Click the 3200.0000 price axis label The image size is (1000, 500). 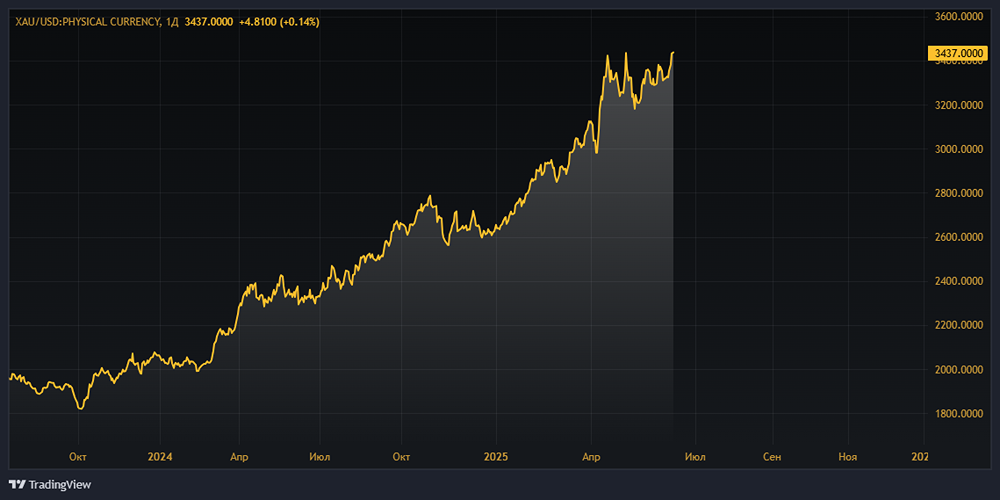[959, 105]
